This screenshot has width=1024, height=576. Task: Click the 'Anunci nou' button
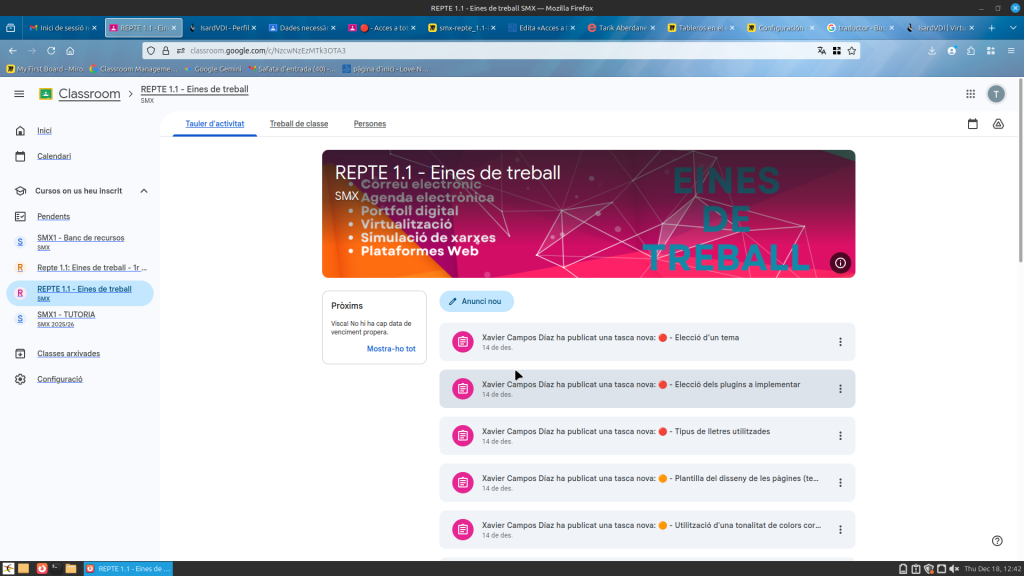[x=477, y=301]
